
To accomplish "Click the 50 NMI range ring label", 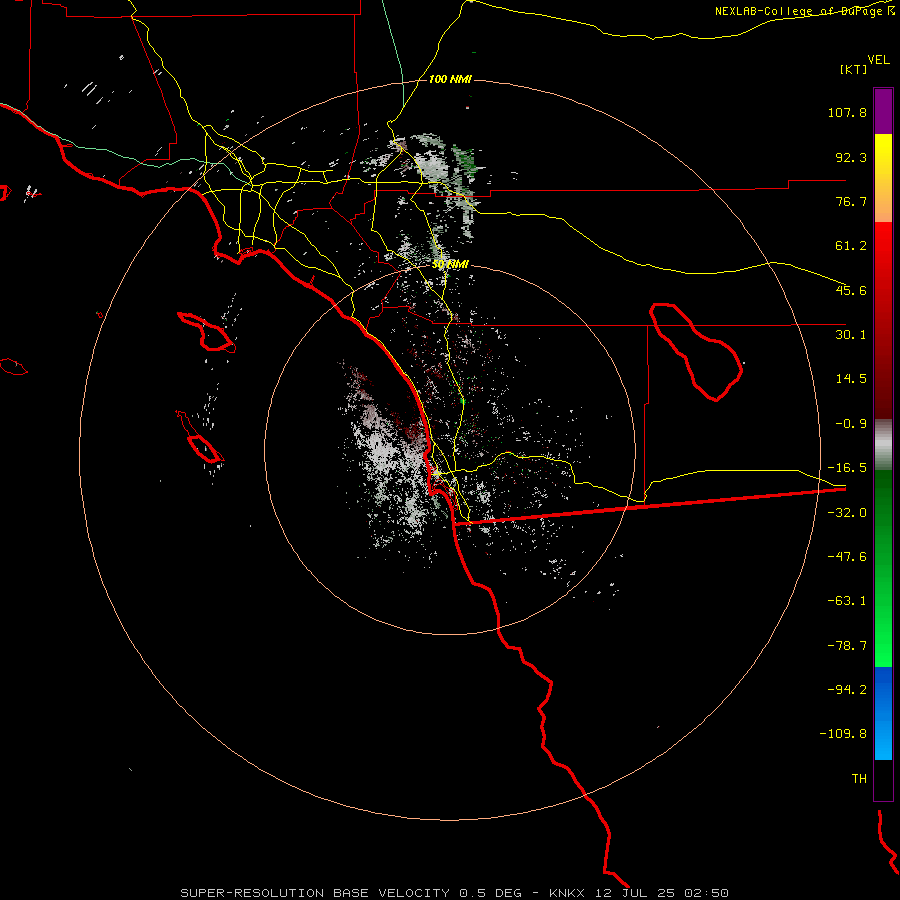I will tap(451, 265).
